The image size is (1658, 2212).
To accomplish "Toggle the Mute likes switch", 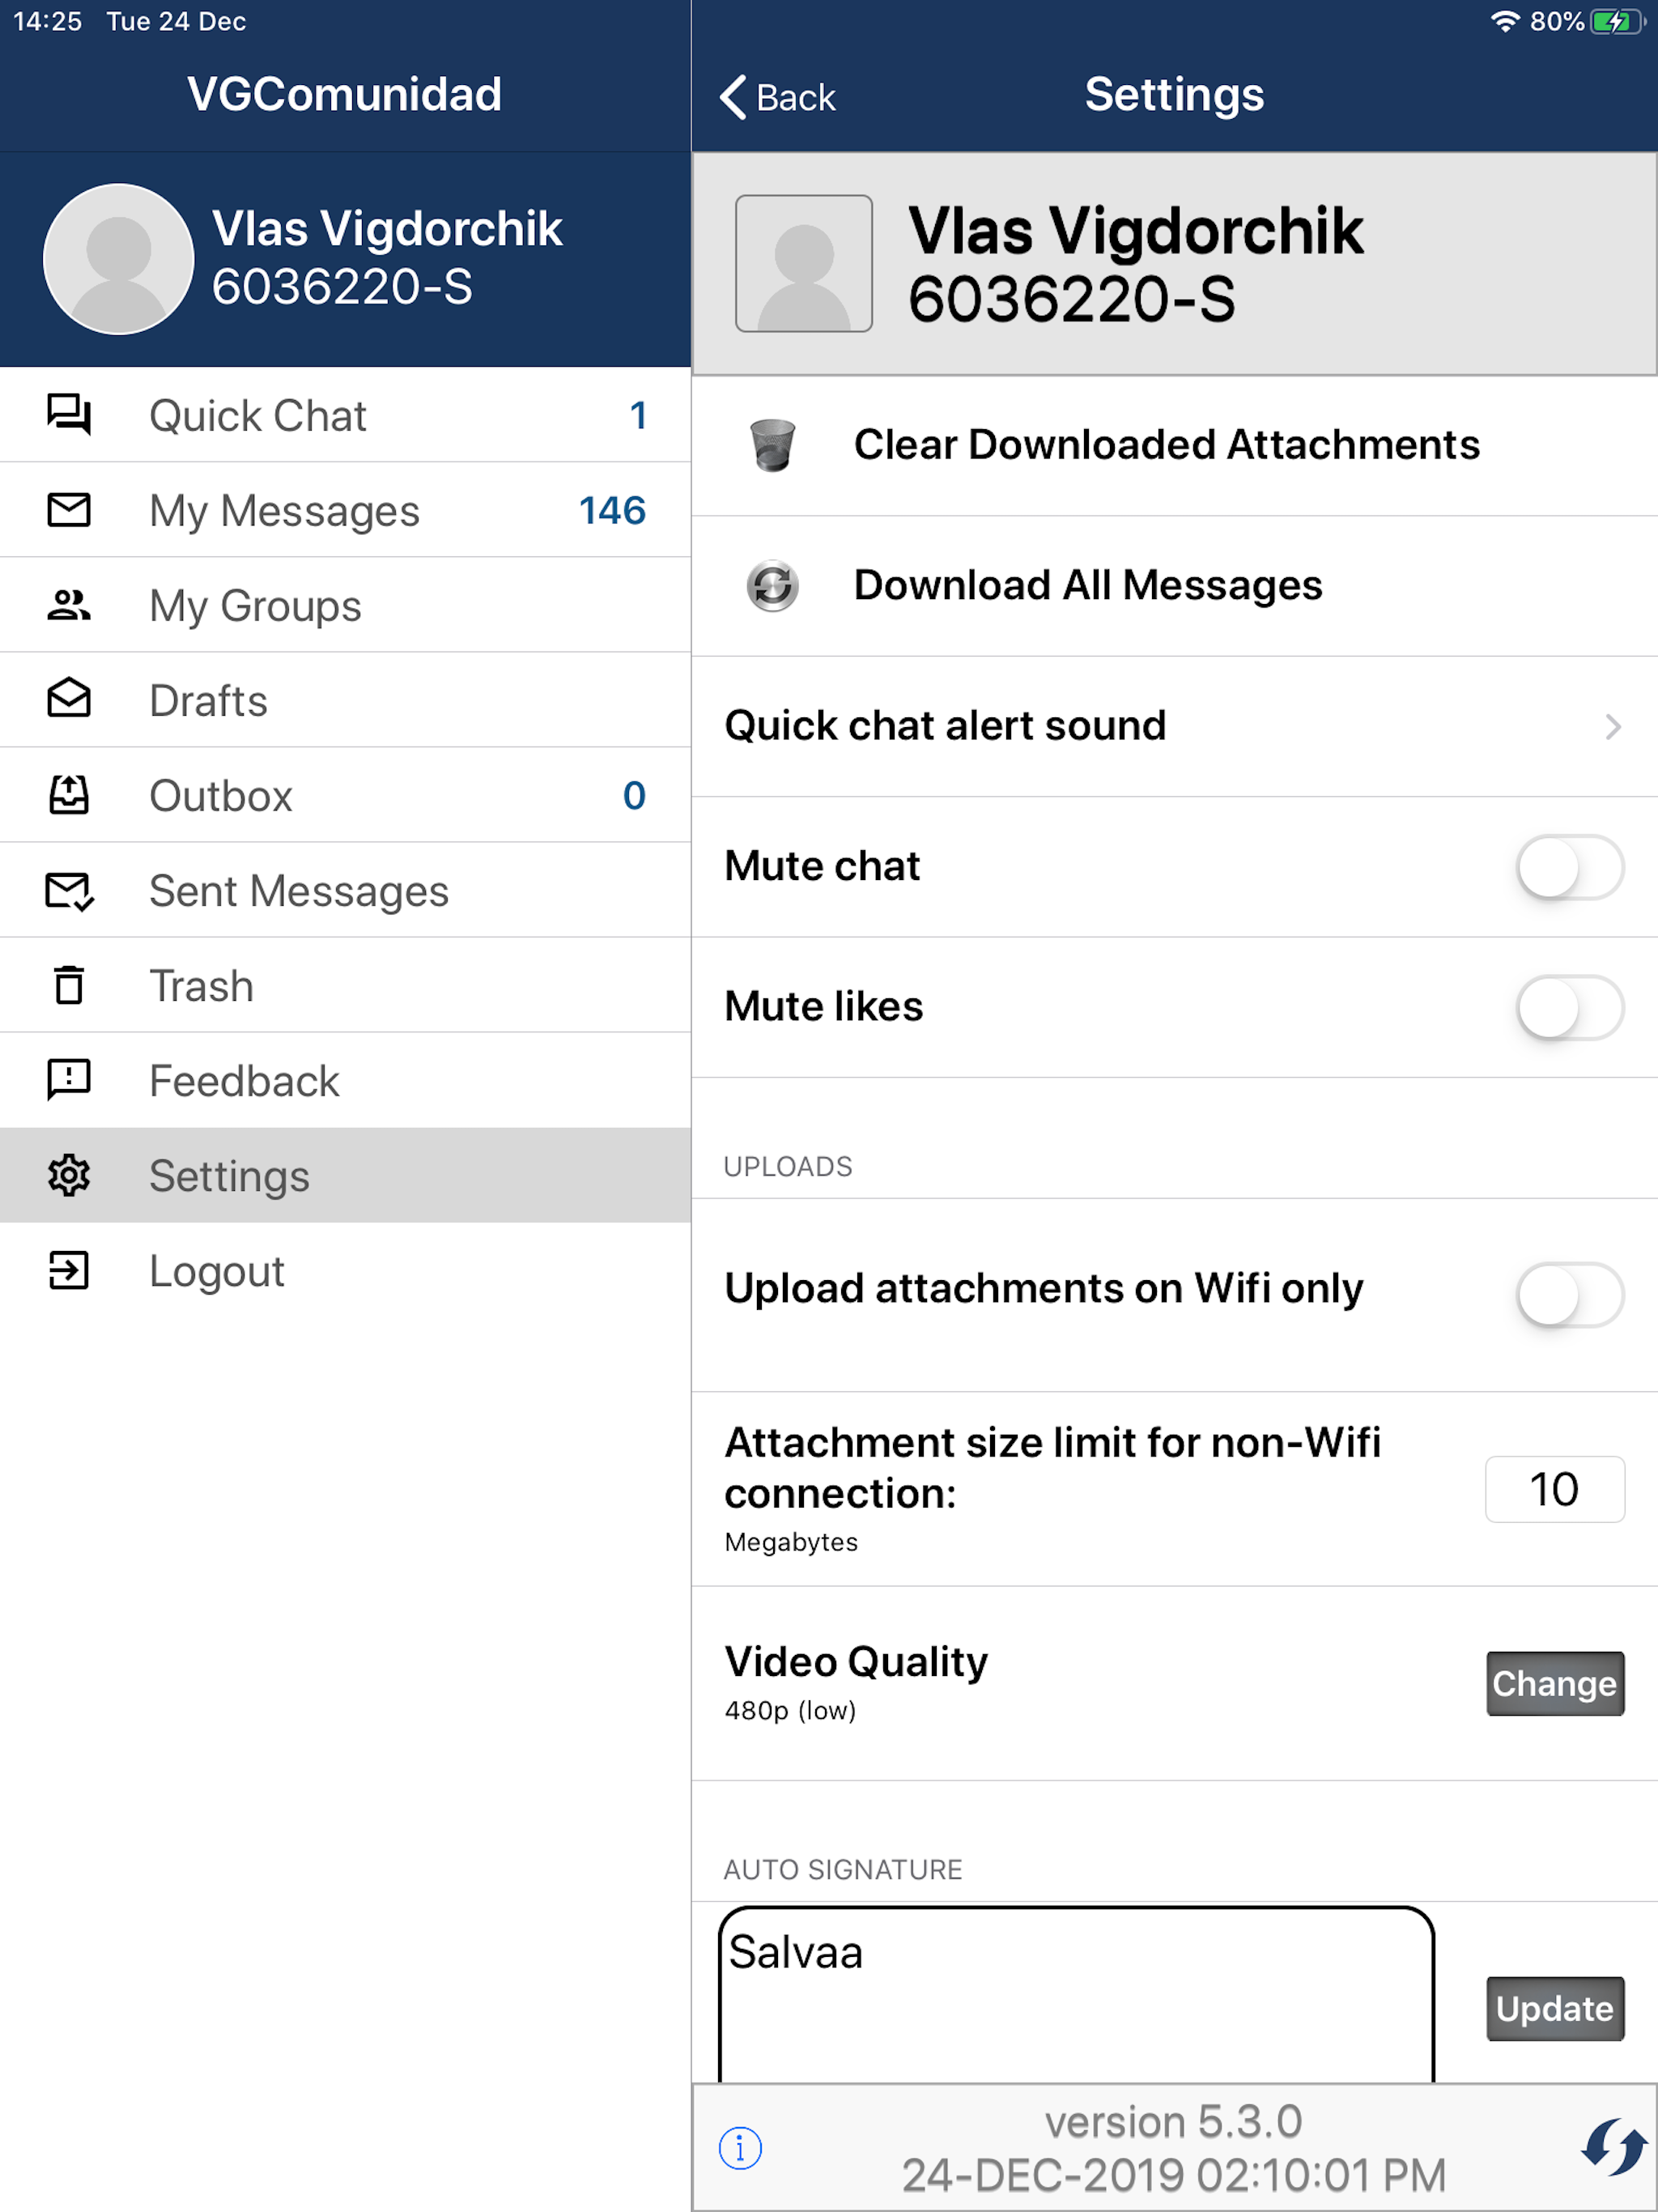I will pos(1570,1007).
